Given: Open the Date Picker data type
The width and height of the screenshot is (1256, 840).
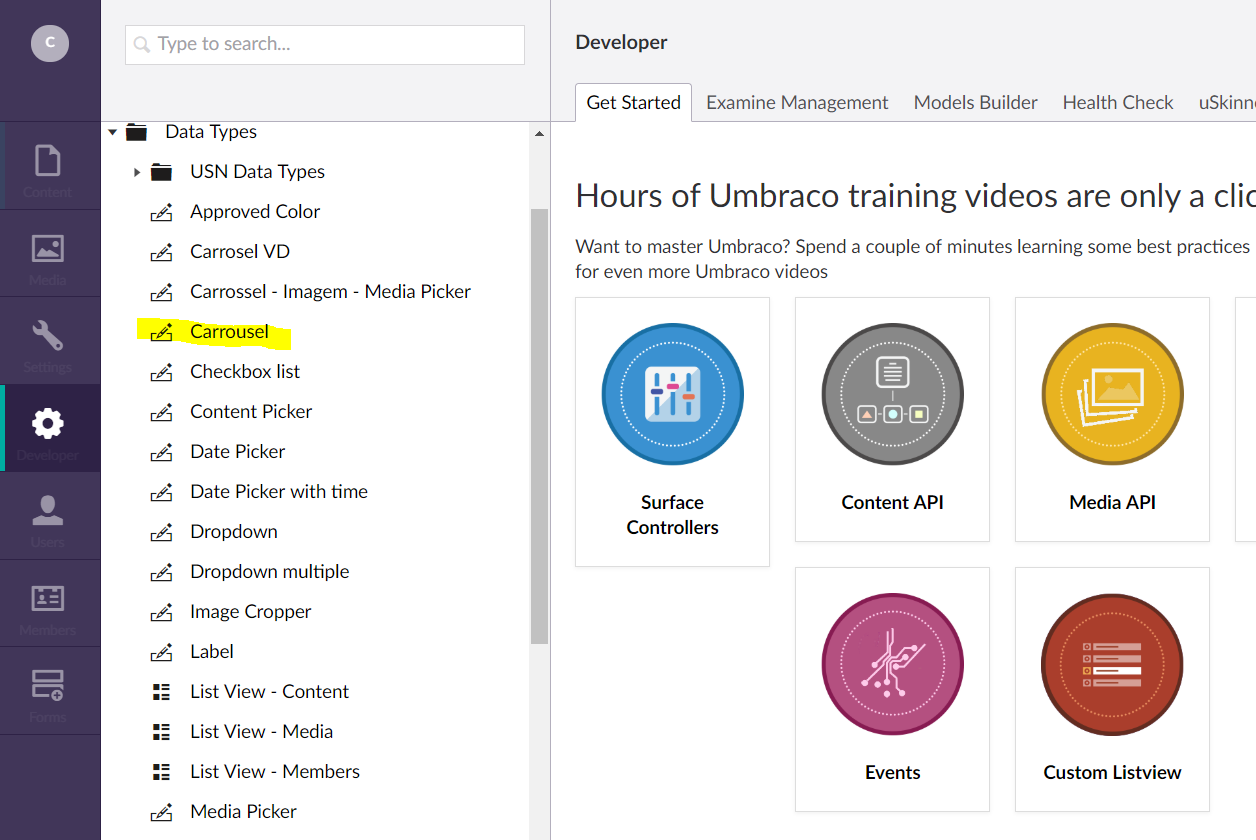Looking at the screenshot, I should click(x=238, y=452).
